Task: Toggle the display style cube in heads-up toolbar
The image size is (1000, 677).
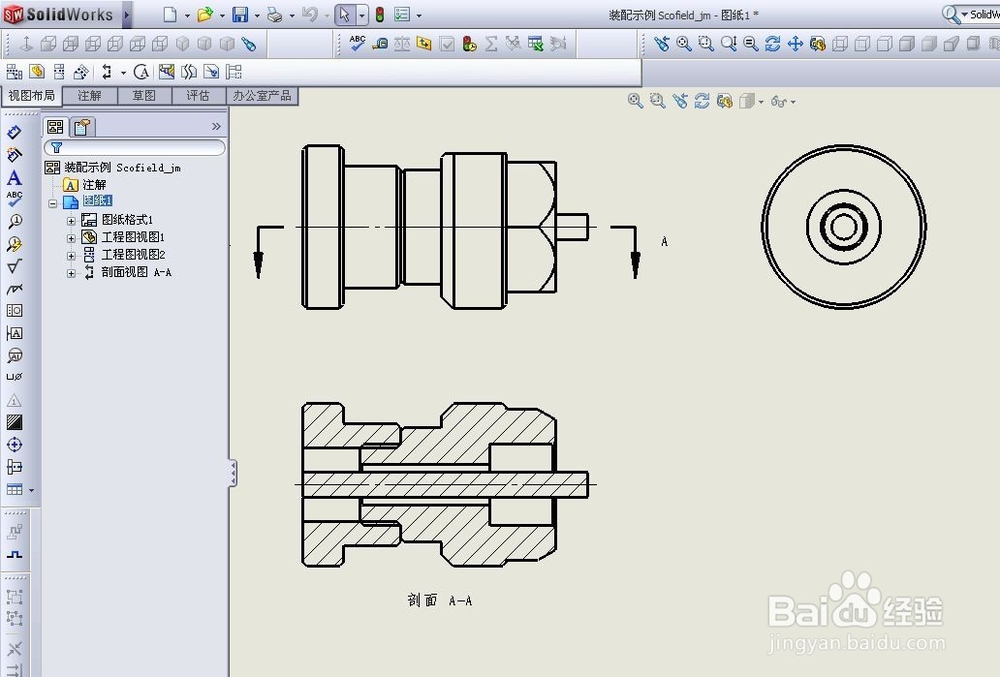Action: click(747, 101)
